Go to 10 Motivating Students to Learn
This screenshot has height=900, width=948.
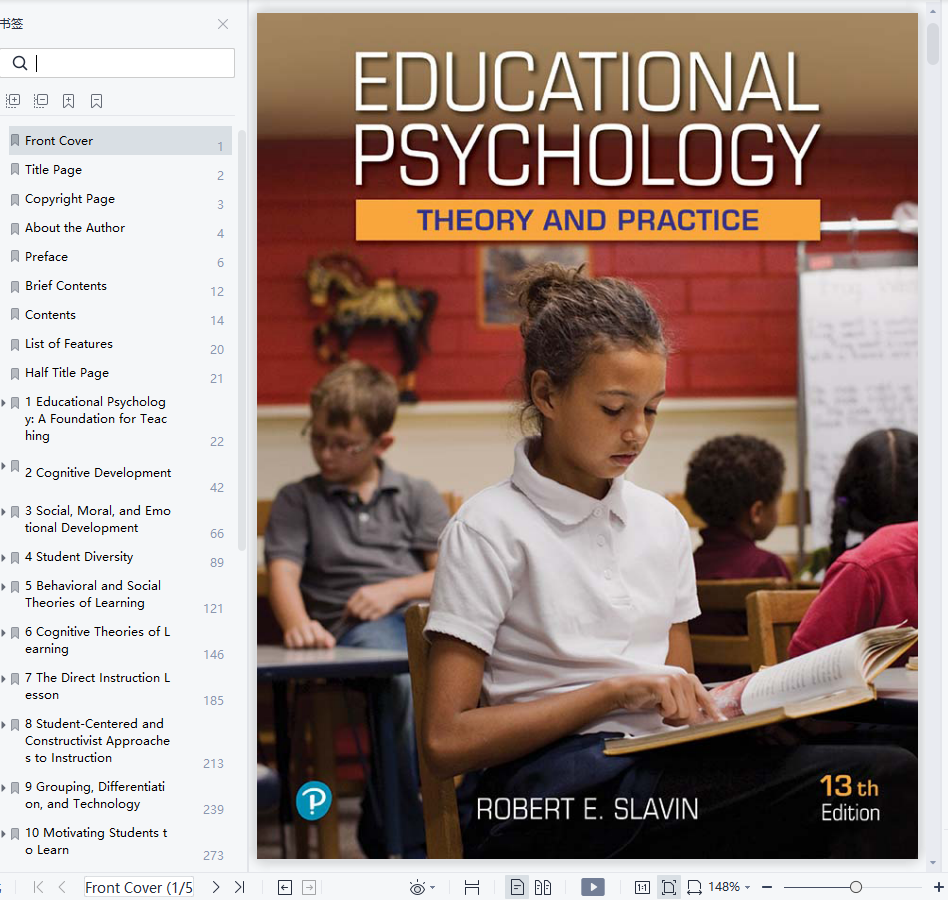(x=97, y=841)
